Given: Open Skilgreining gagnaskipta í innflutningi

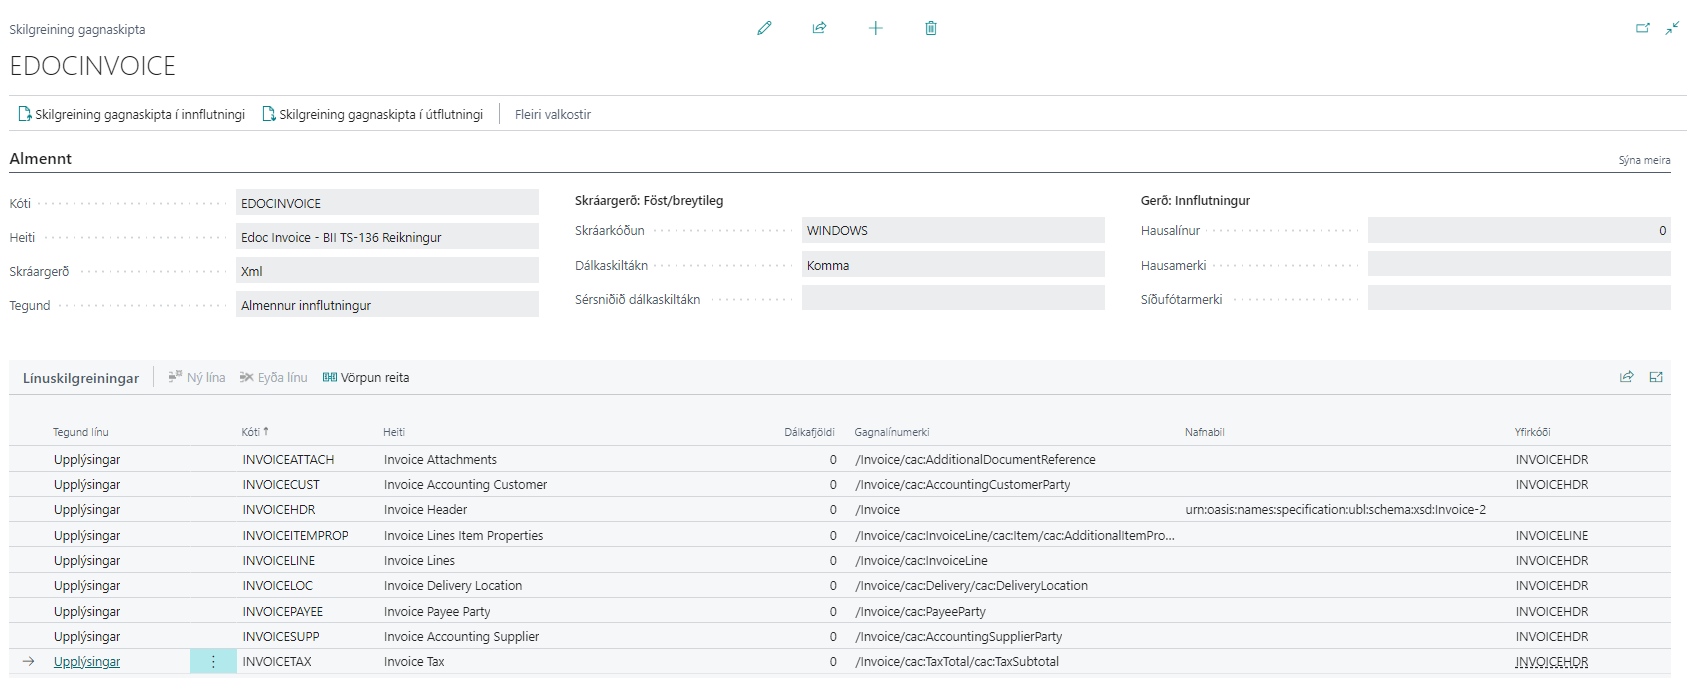Looking at the screenshot, I should [x=132, y=115].
